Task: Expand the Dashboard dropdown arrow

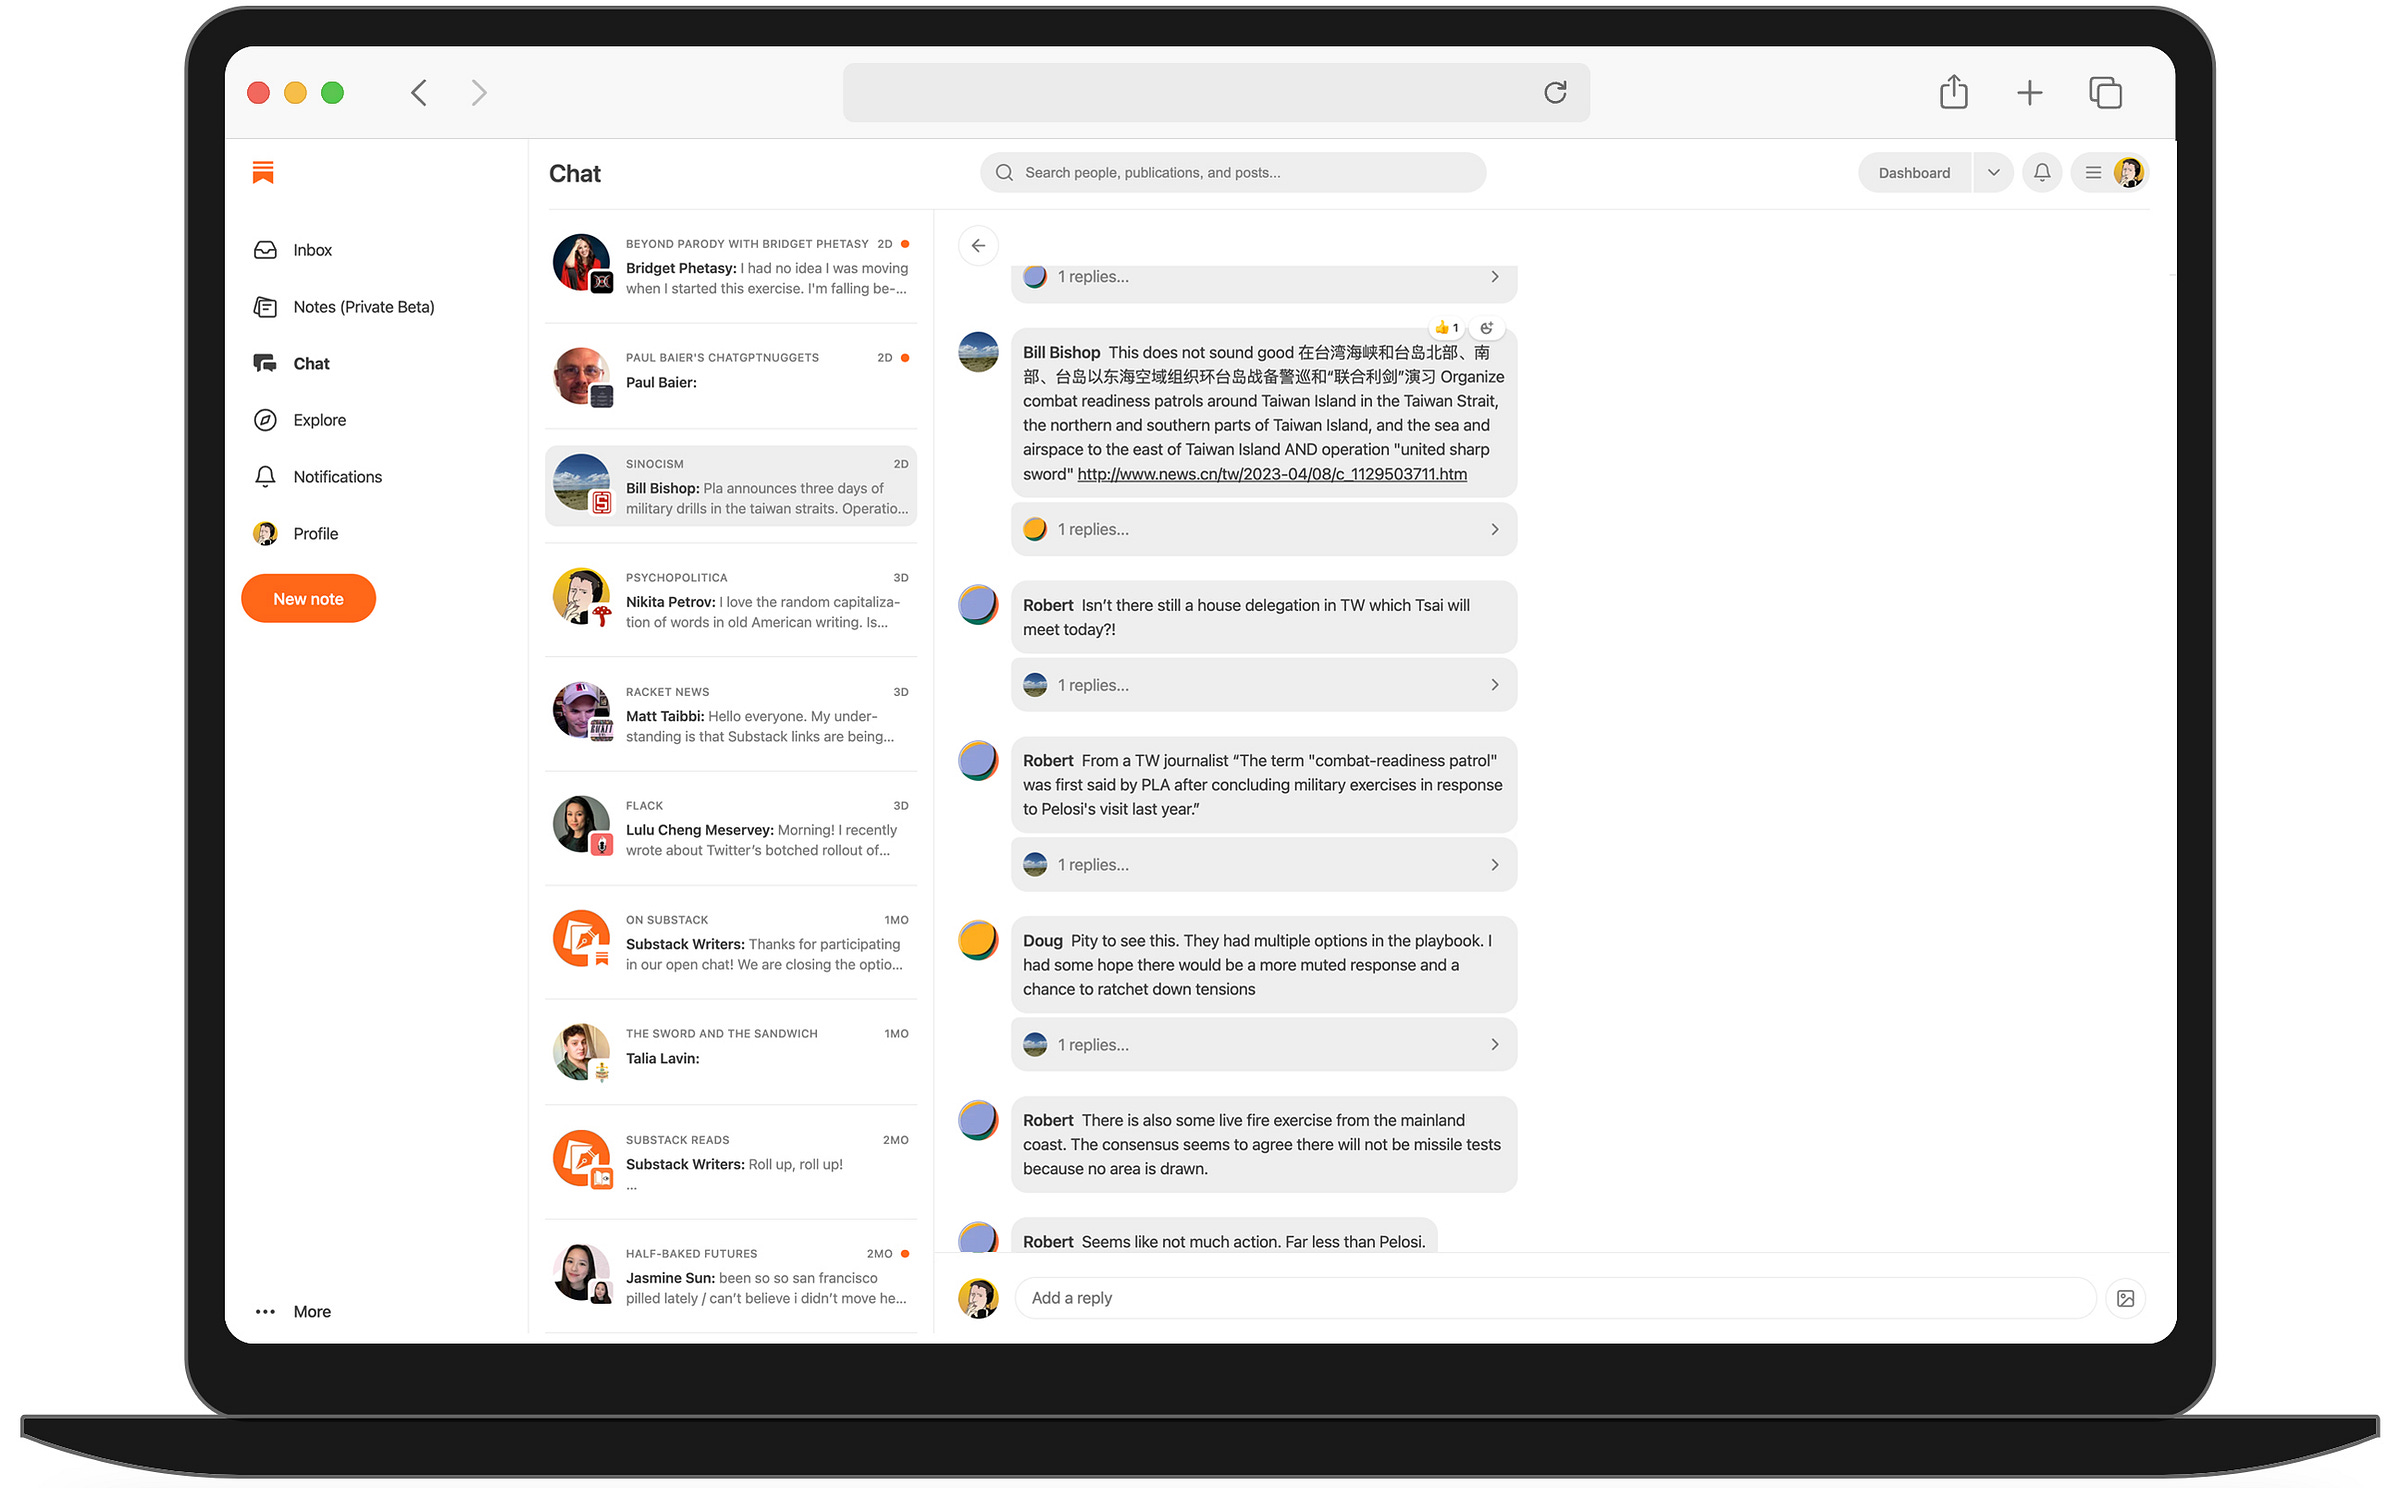Action: pos(1993,173)
